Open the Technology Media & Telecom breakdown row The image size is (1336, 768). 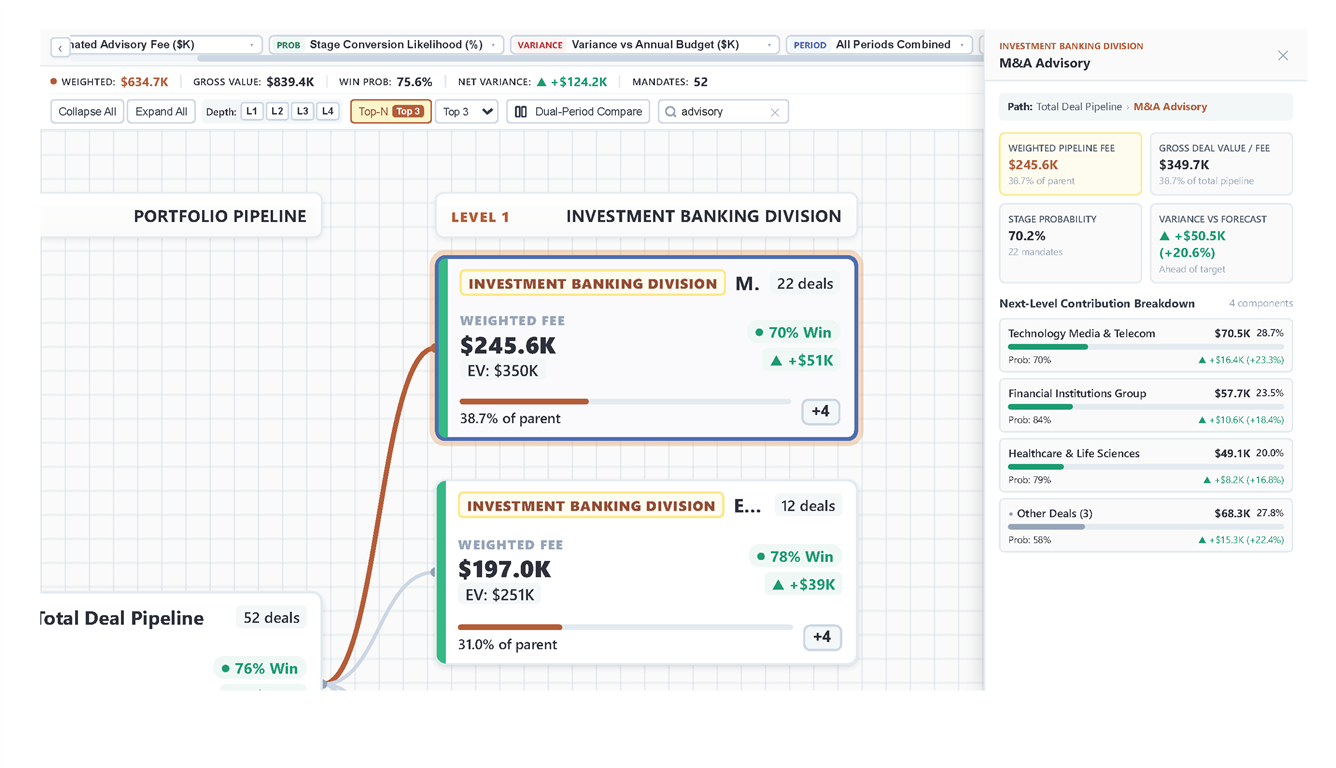(1146, 345)
